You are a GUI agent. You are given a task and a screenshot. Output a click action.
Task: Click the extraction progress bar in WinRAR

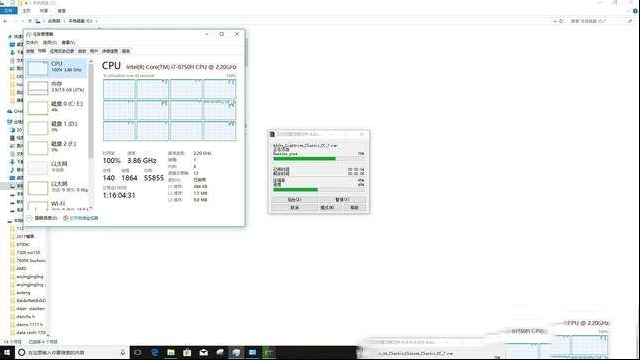pyautogui.click(x=318, y=158)
